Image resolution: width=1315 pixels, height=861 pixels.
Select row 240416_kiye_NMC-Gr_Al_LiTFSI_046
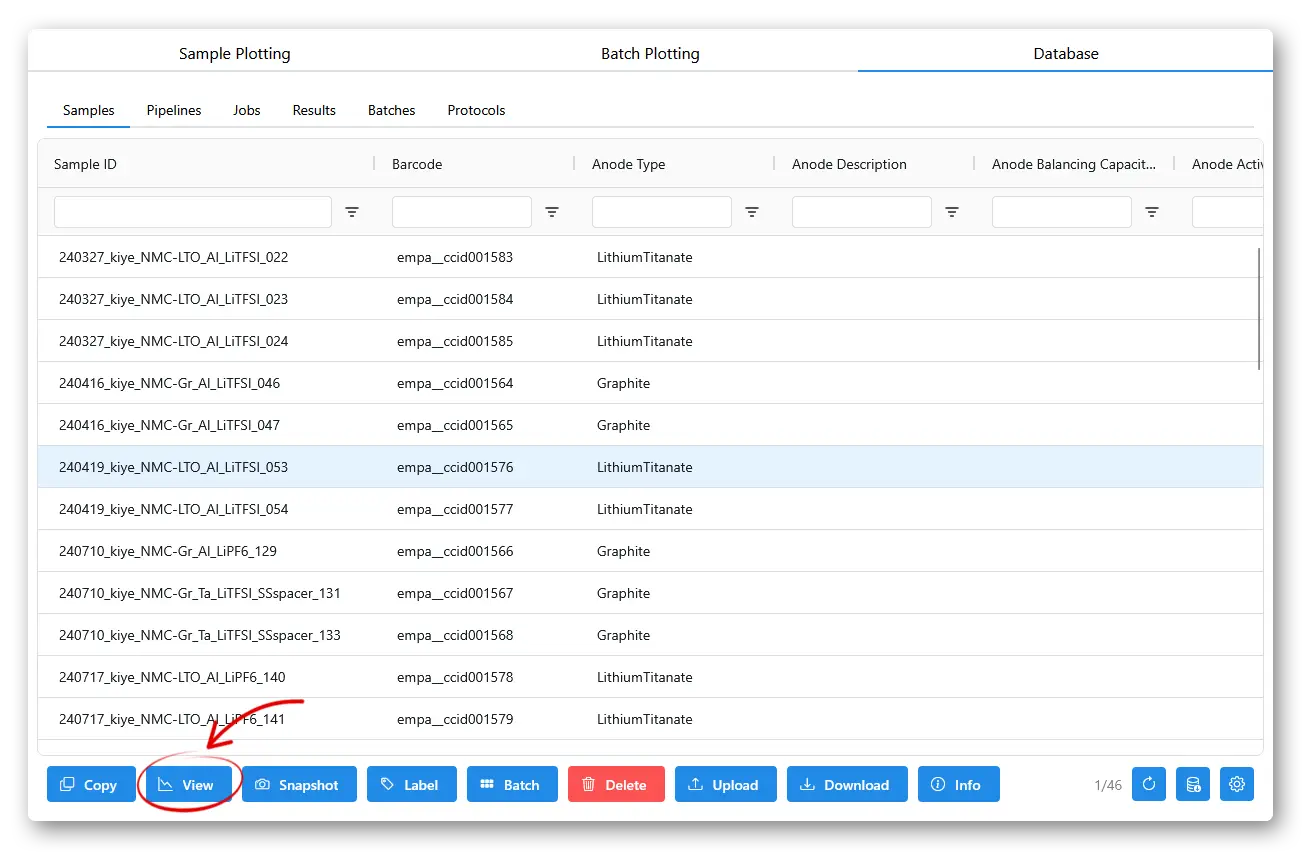point(650,383)
